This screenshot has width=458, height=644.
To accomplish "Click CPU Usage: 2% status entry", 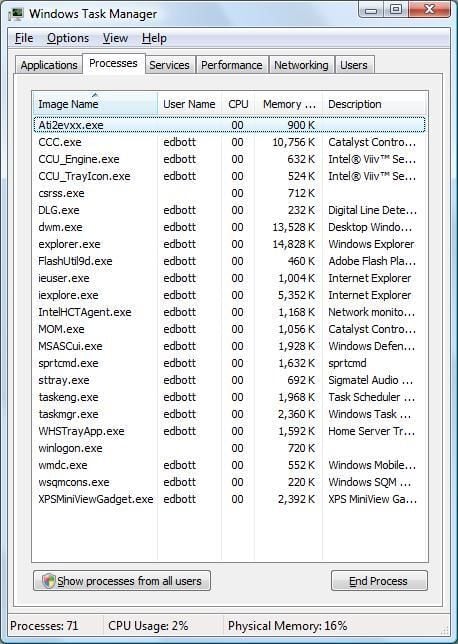I will tap(148, 626).
